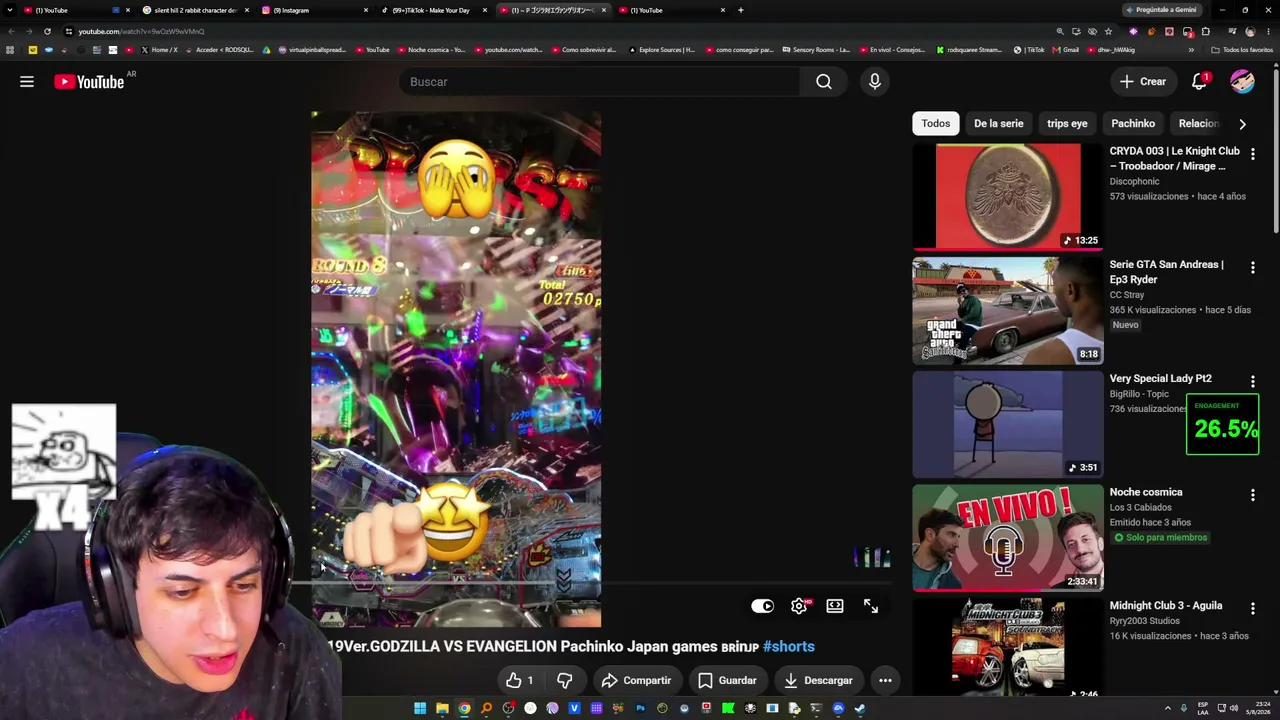Screen dimensions: 1280x720
Task: Open the Discophonic channel name
Action: point(1134,182)
